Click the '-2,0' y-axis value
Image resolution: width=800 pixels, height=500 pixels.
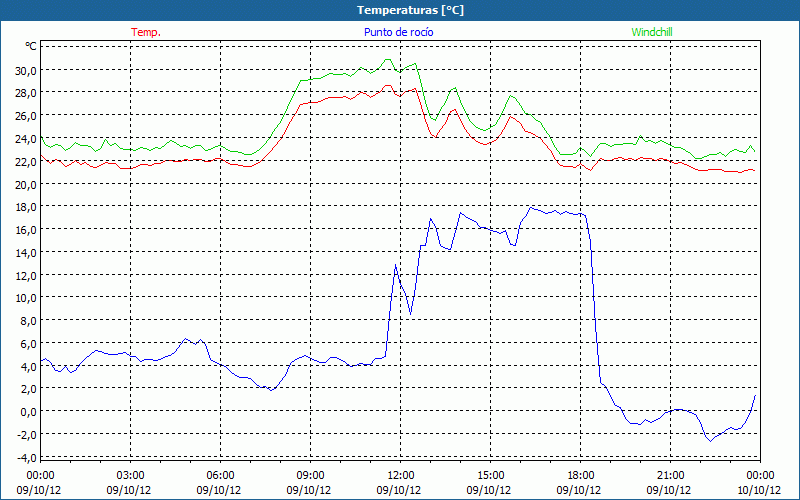click(27, 434)
